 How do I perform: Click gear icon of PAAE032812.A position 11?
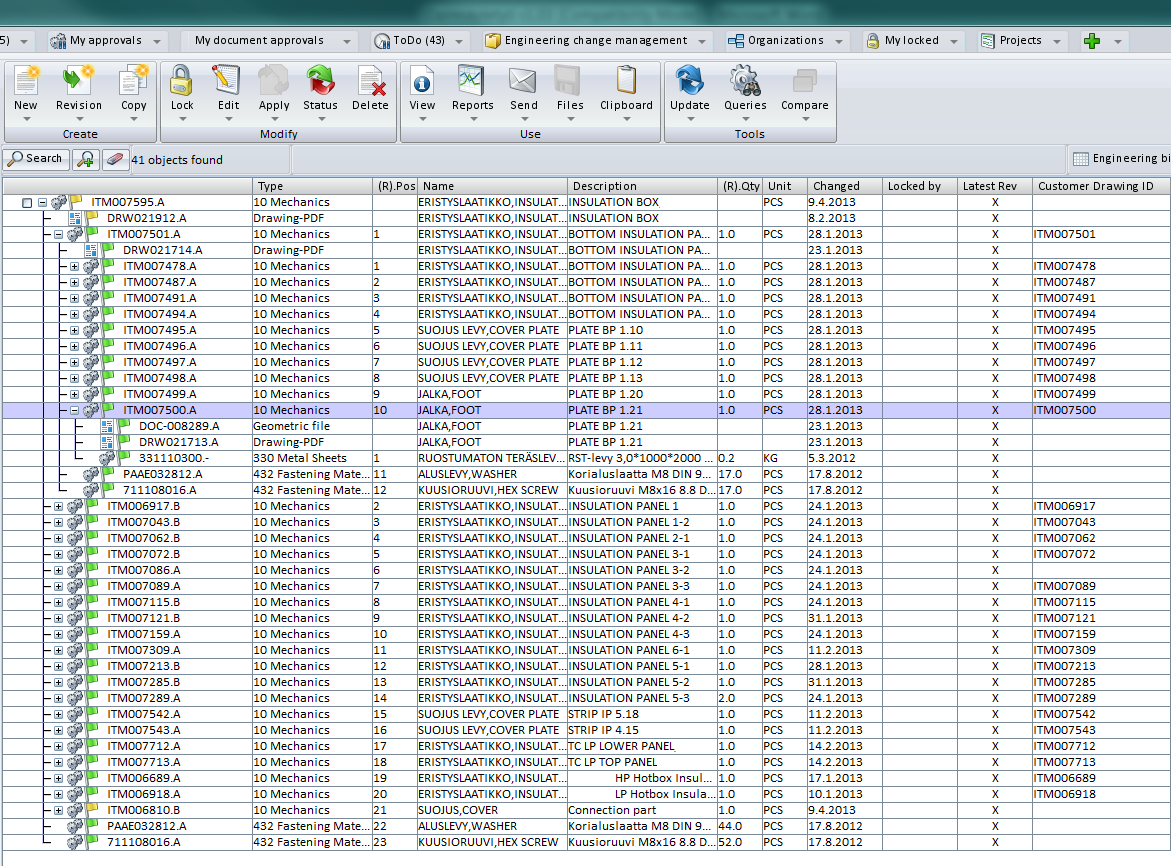pyautogui.click(x=90, y=474)
